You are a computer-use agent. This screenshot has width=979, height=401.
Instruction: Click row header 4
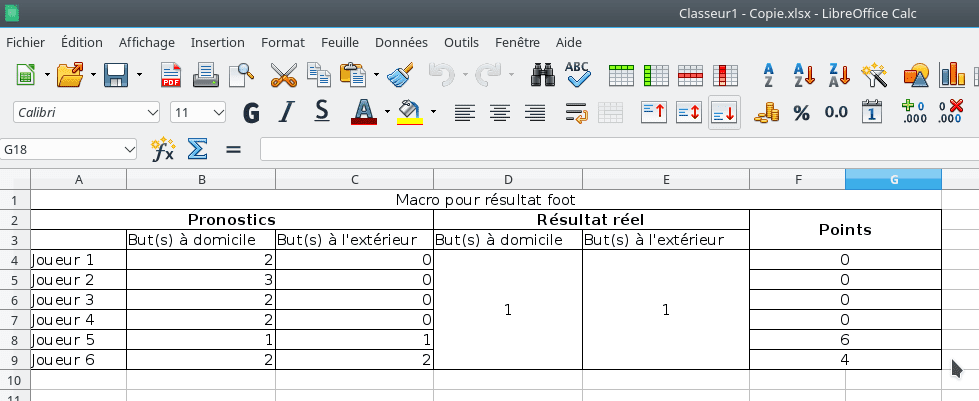(14, 260)
